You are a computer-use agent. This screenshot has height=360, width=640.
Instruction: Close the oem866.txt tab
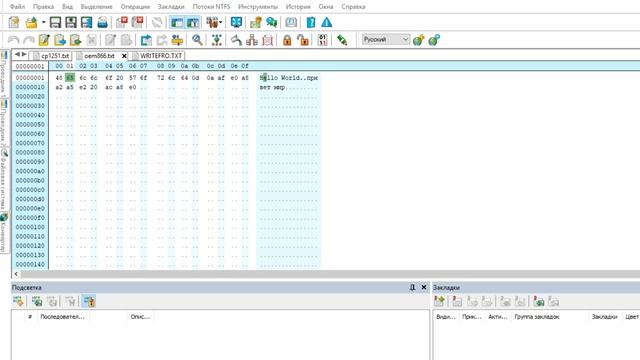(124, 56)
